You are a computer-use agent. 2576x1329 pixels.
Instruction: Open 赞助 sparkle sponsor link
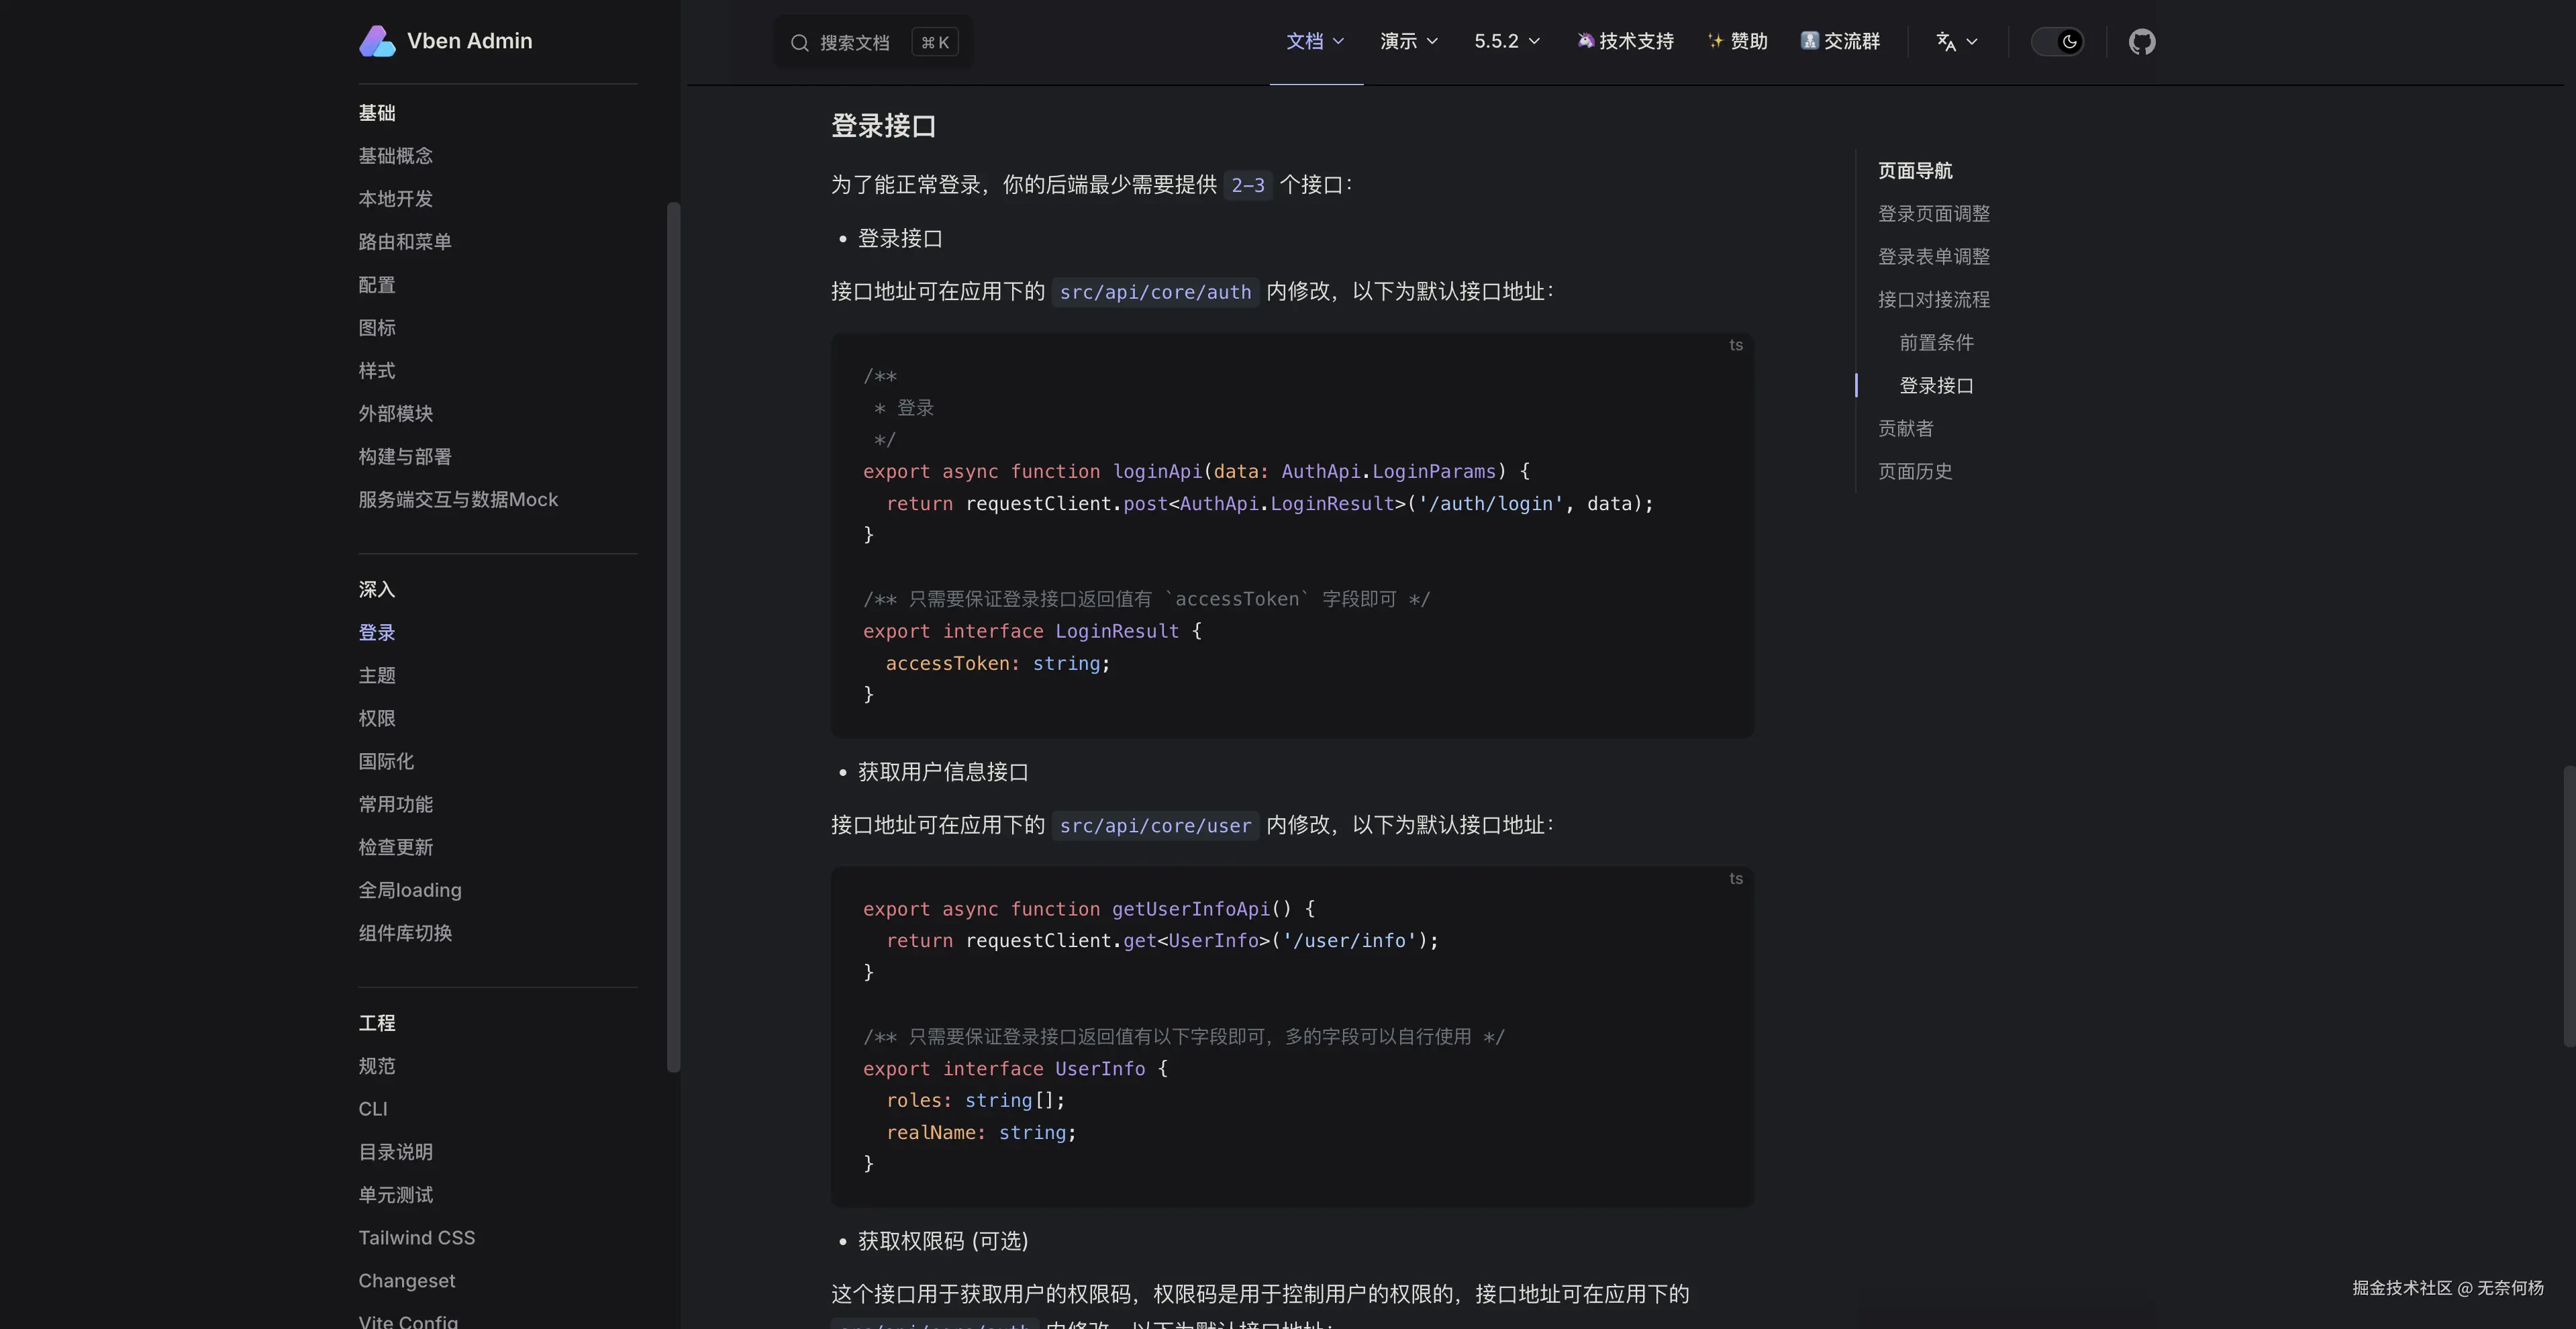[x=1738, y=41]
